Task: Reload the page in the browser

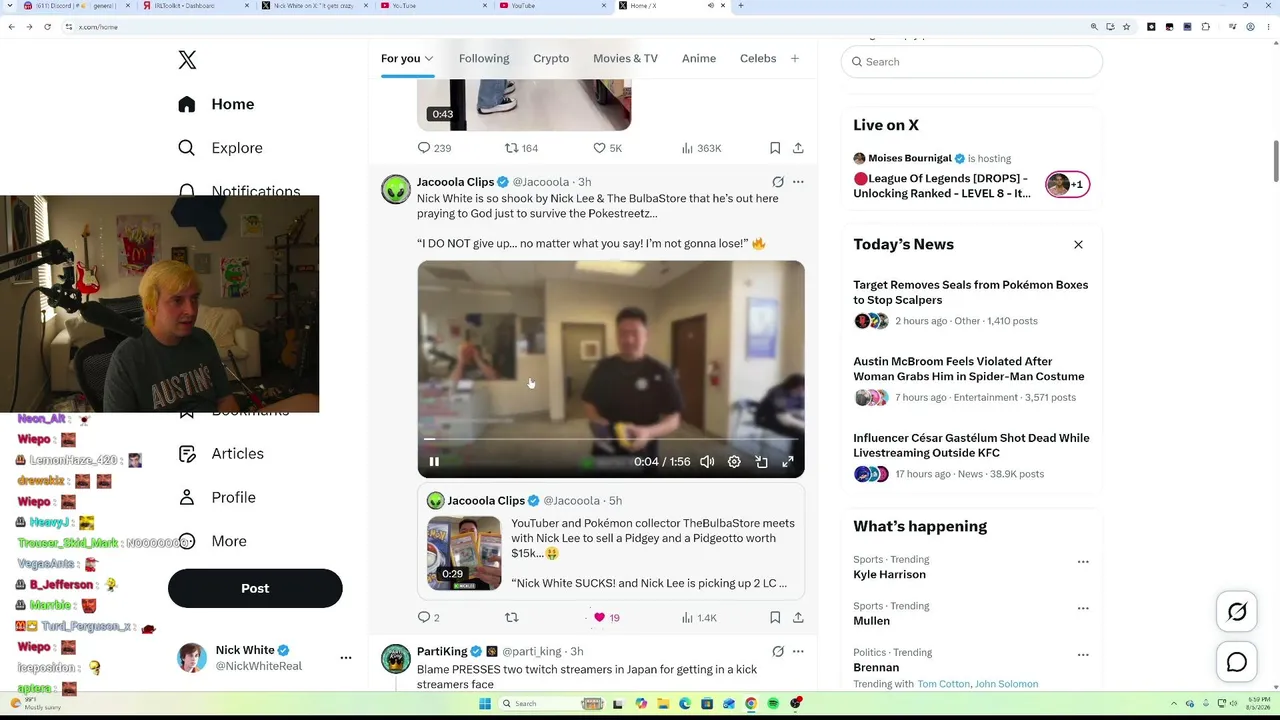Action: tap(47, 27)
